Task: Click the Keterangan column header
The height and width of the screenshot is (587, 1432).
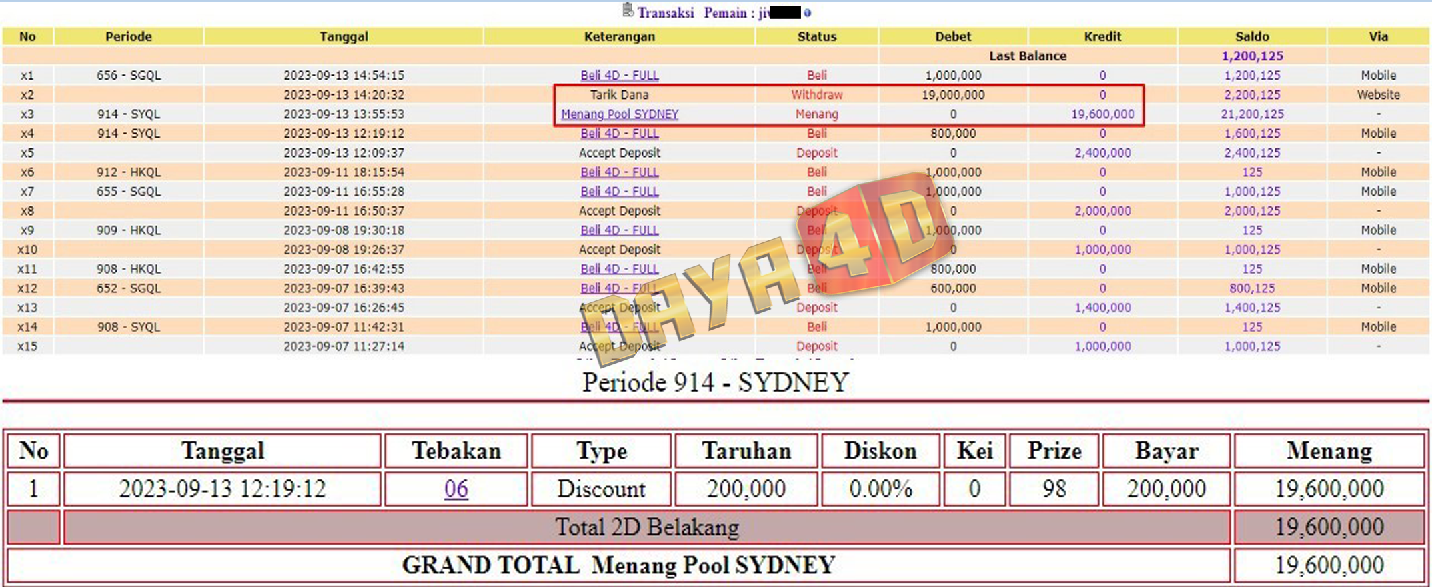Action: tap(619, 37)
